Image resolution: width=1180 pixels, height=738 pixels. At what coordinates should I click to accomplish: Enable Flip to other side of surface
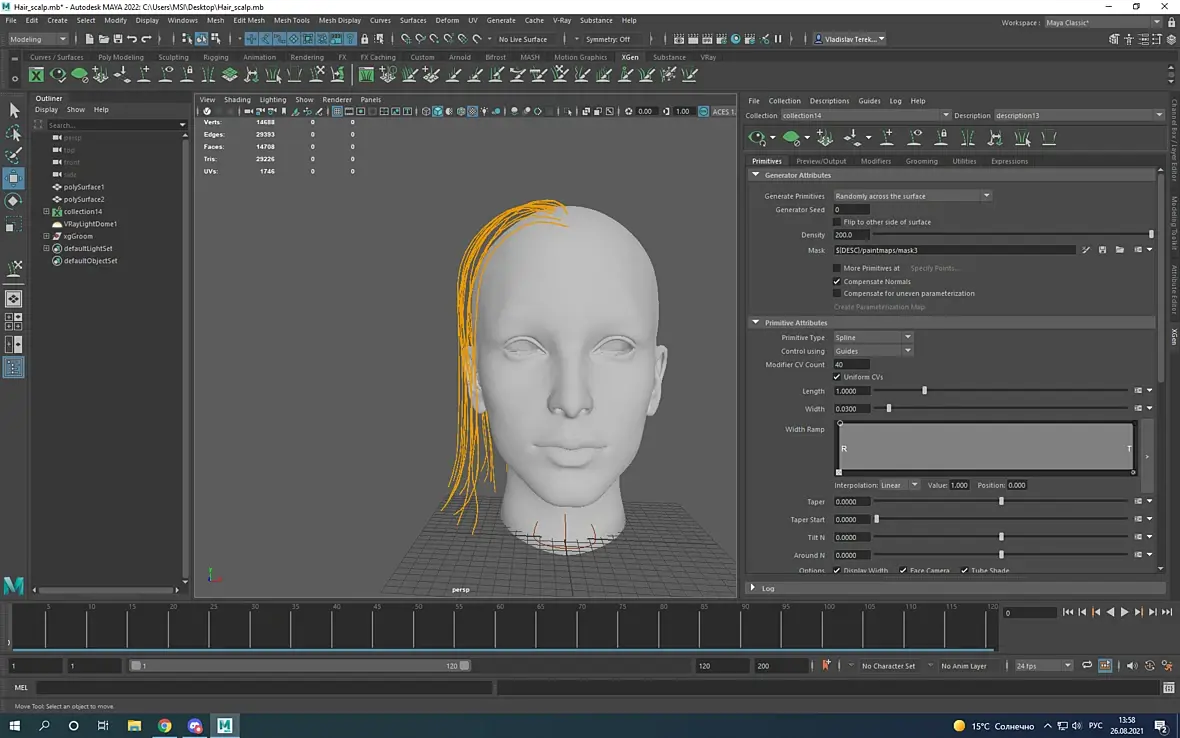837,222
